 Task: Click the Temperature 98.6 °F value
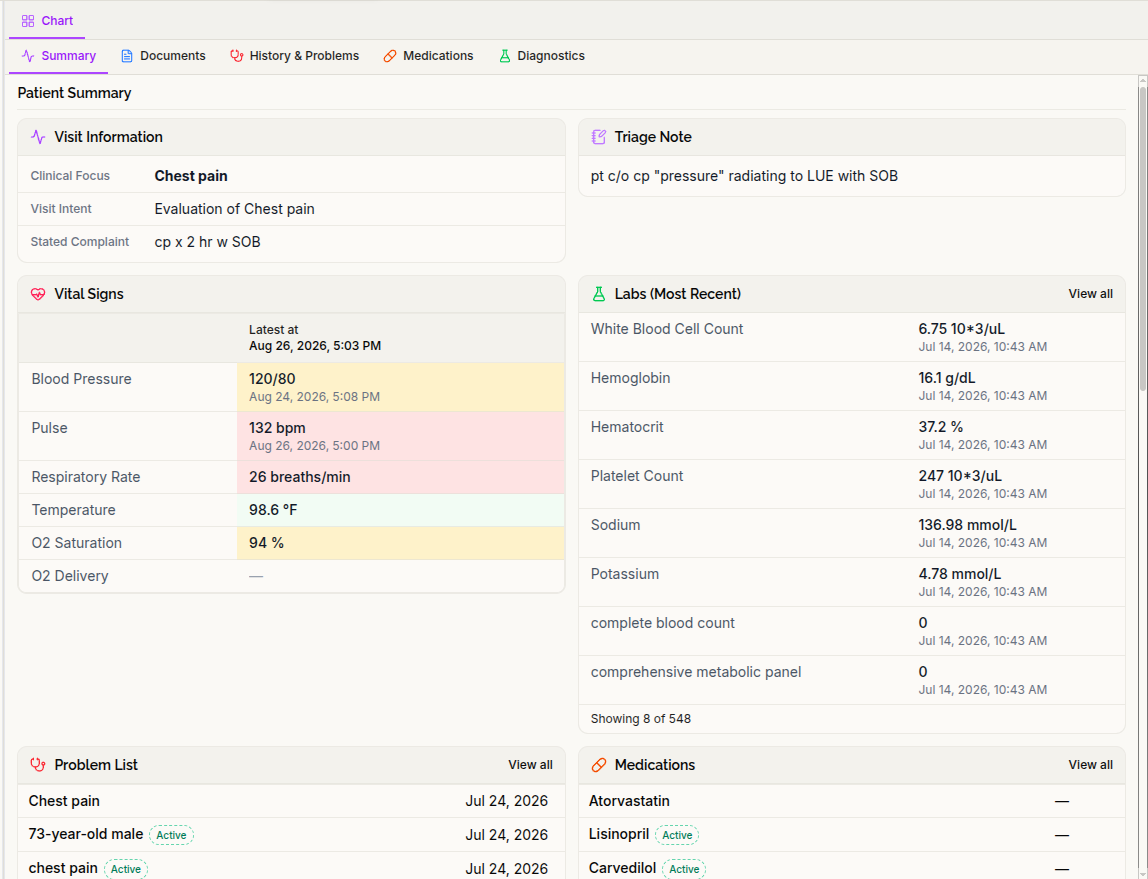tap(273, 510)
